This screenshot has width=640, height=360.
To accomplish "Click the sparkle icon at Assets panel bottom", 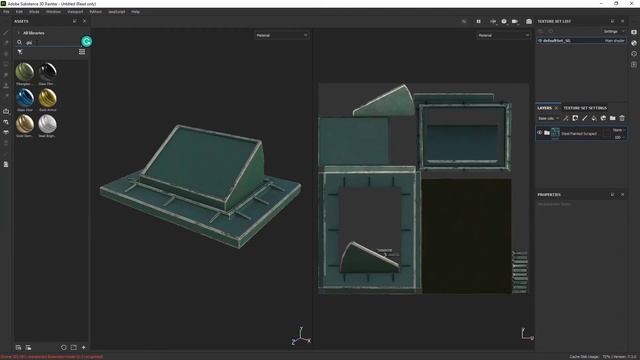I will point(84,347).
